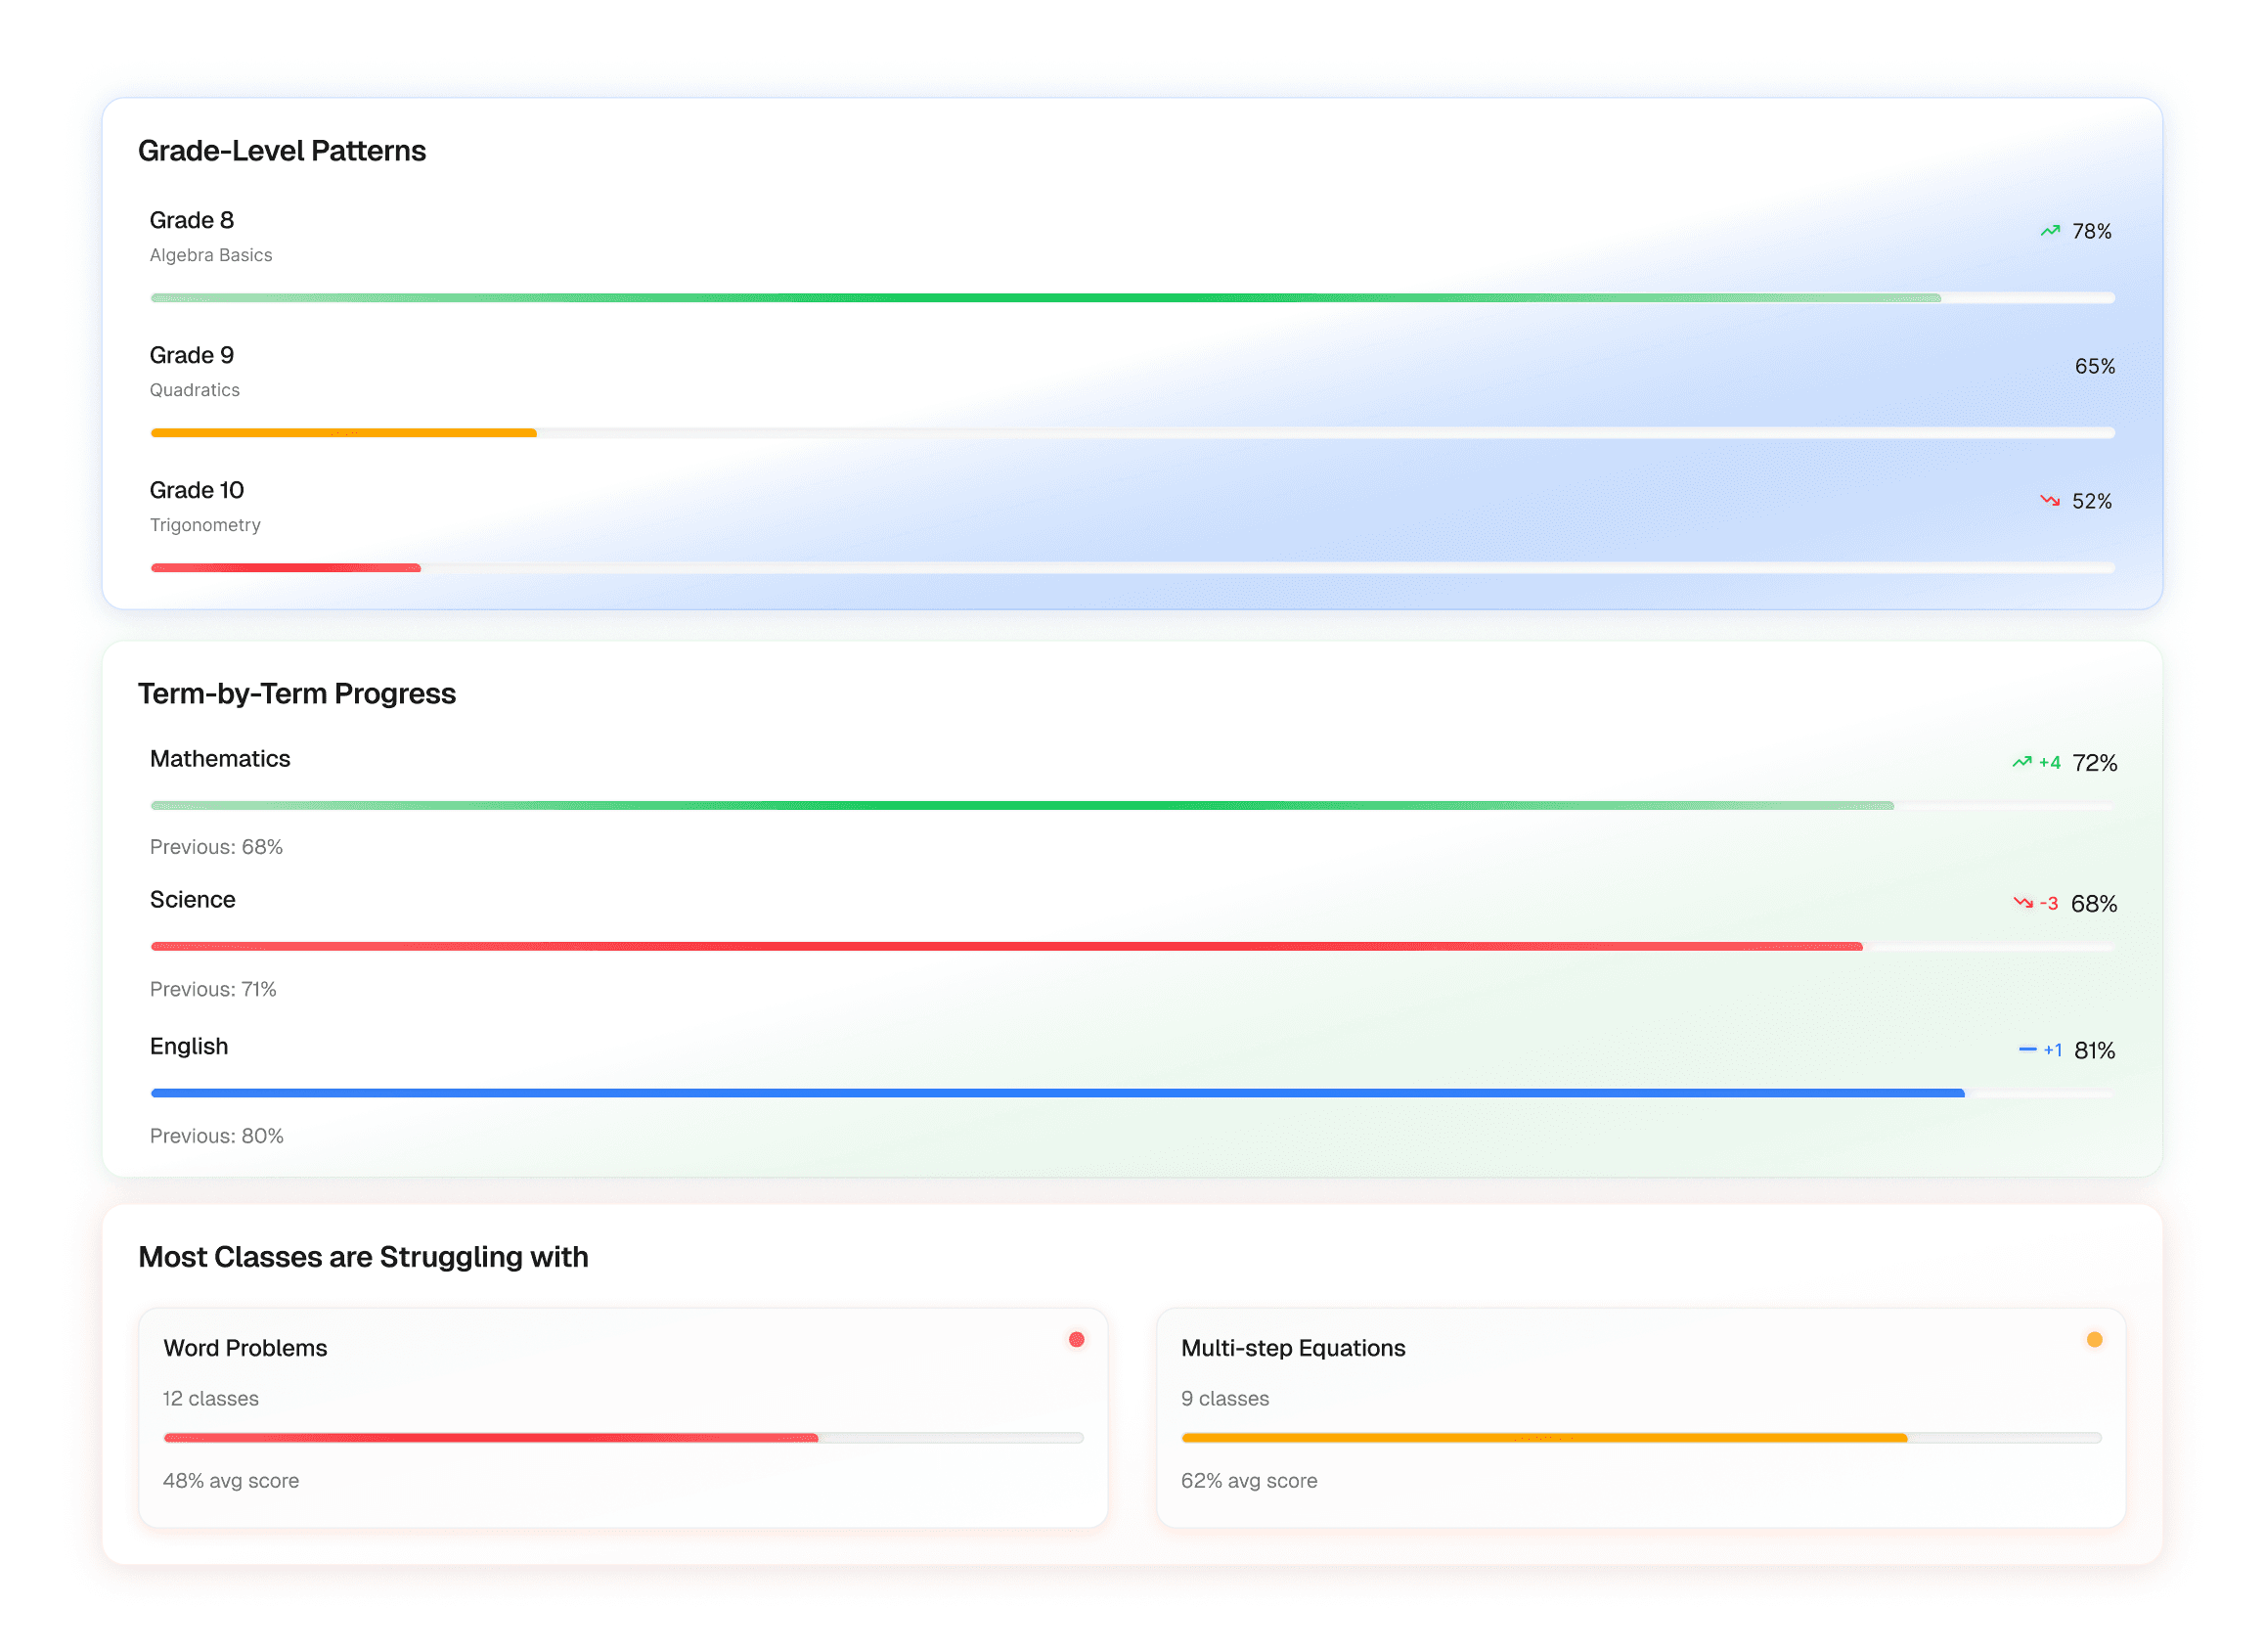The image size is (2265, 1652).
Task: Click Science red downward trend icon
Action: pyautogui.click(x=2022, y=903)
